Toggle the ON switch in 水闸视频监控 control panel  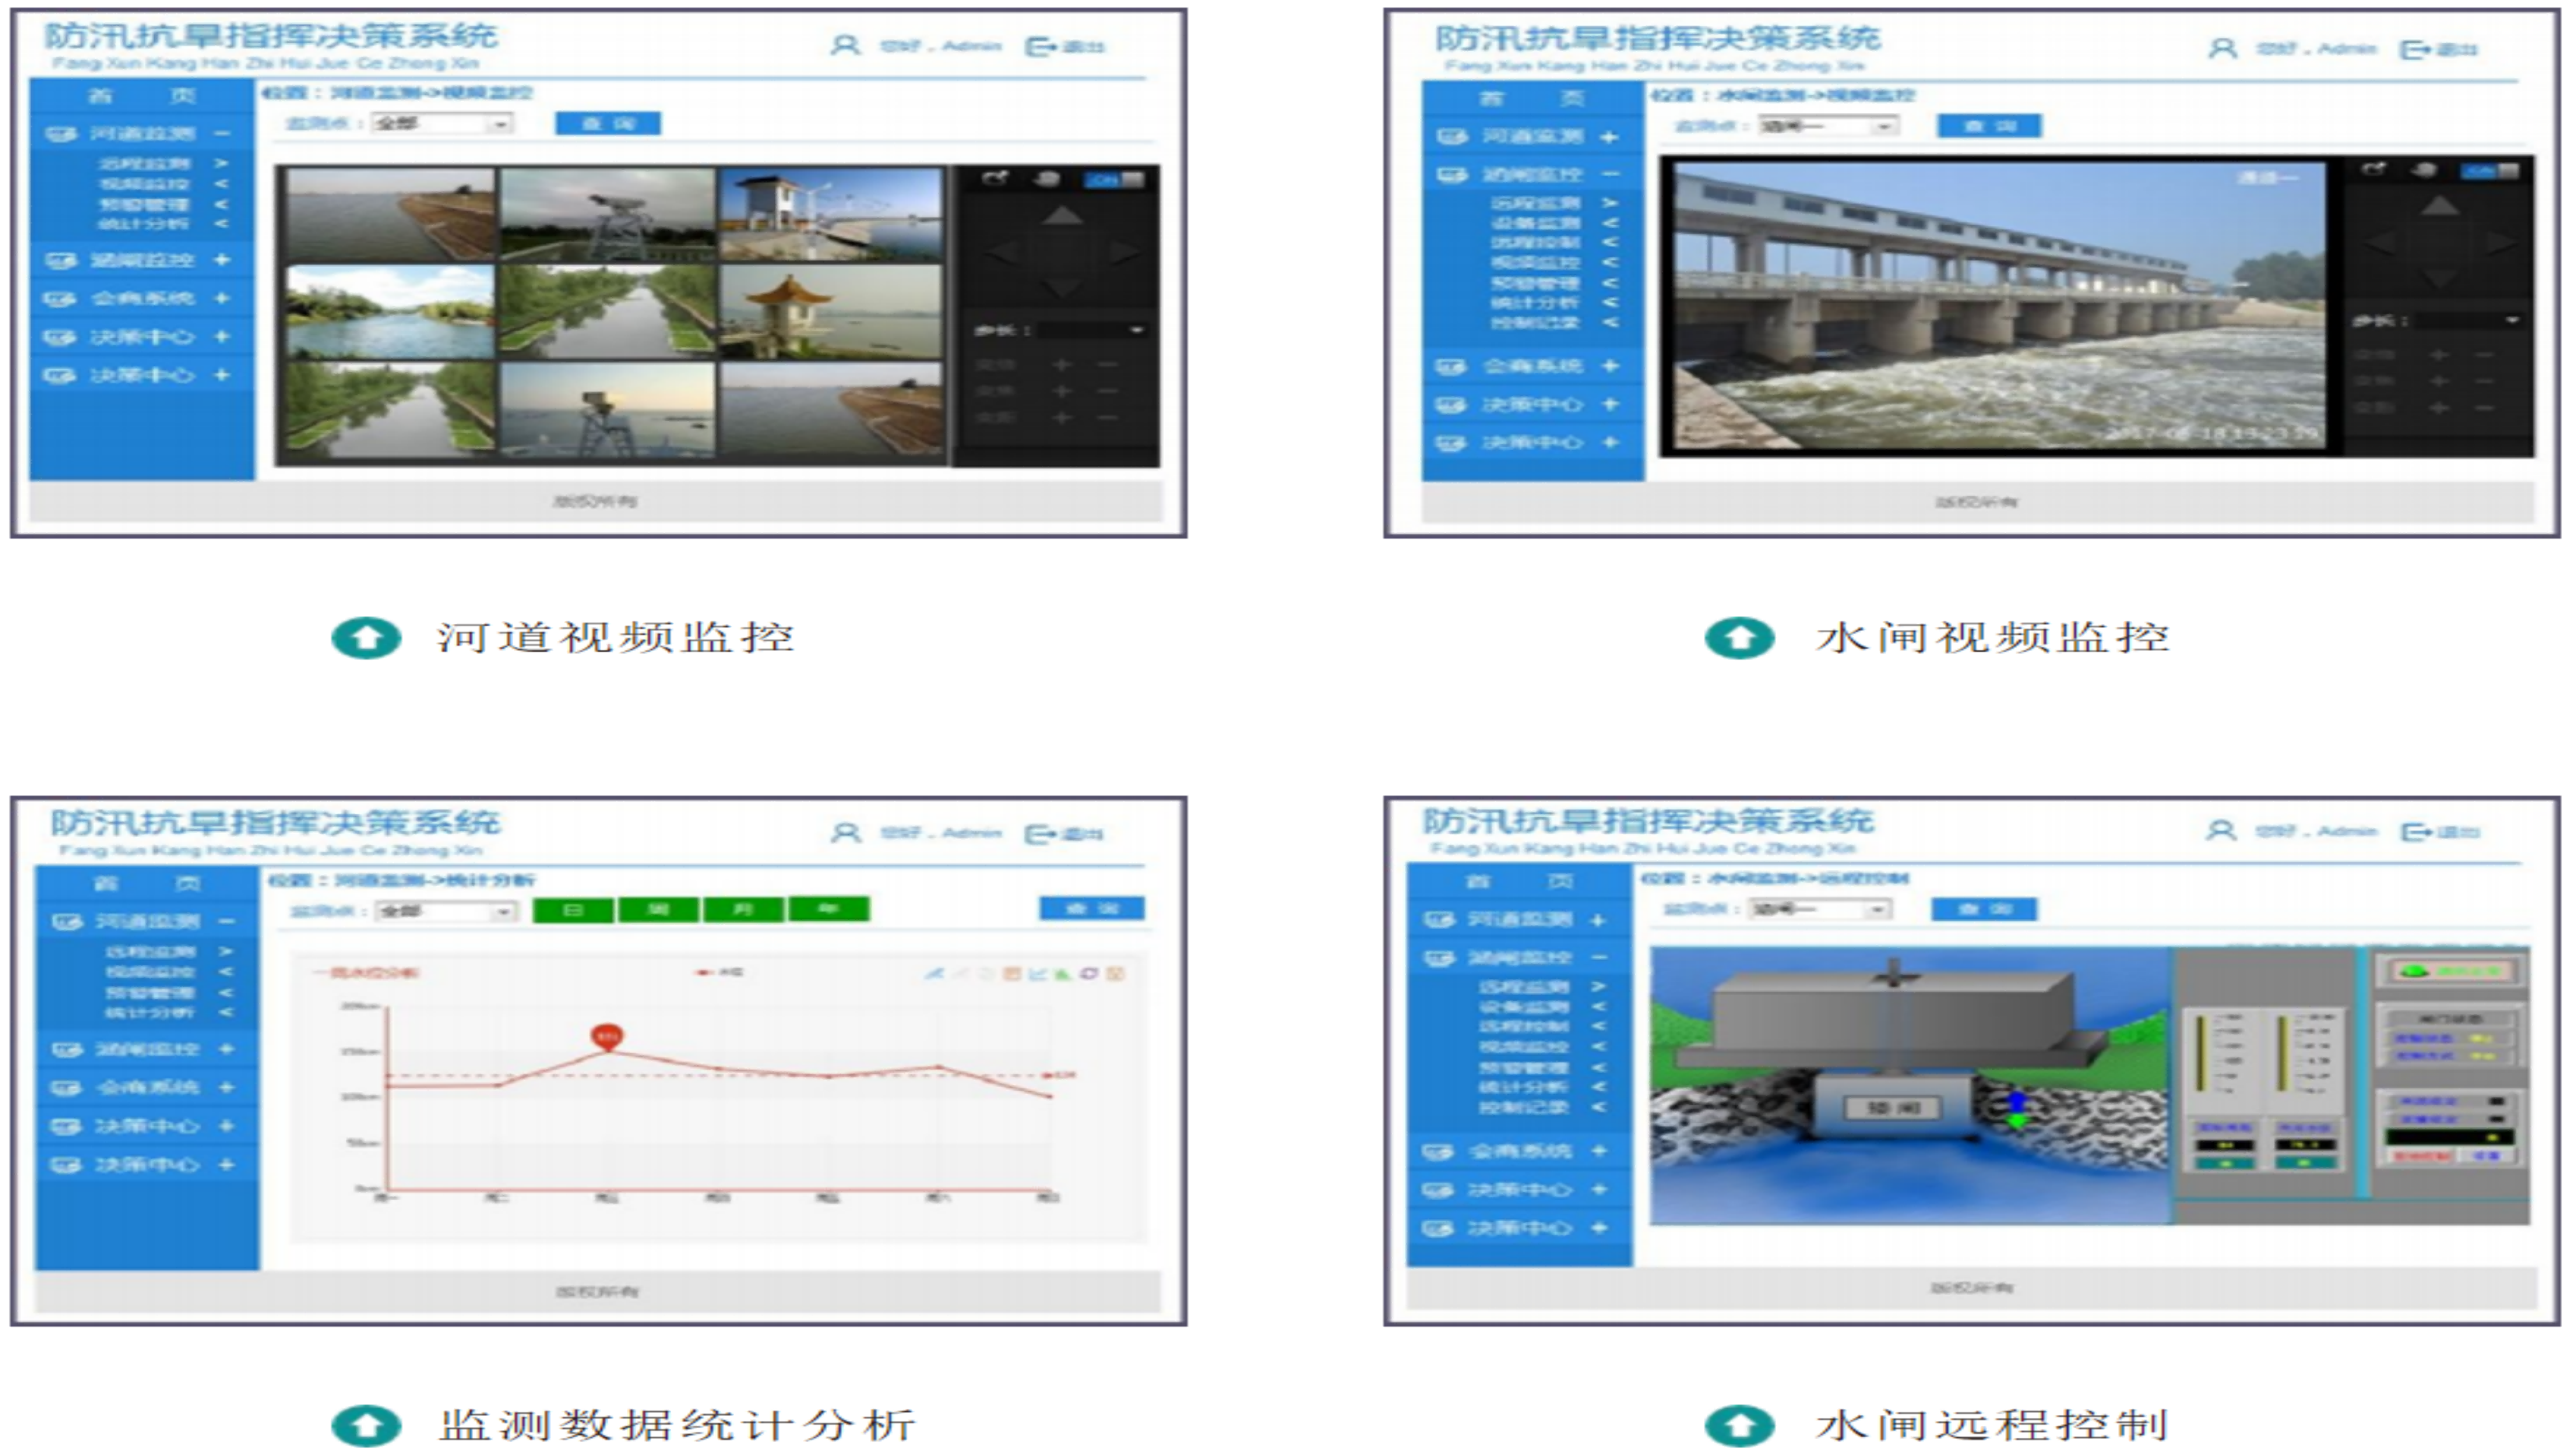(2491, 170)
